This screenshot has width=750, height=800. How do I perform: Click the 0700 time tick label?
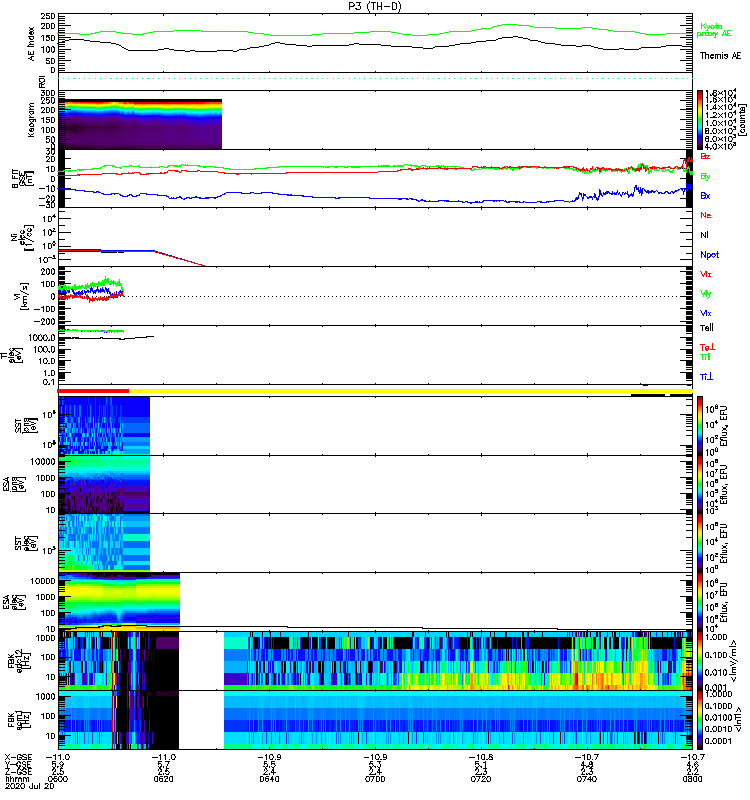375,779
